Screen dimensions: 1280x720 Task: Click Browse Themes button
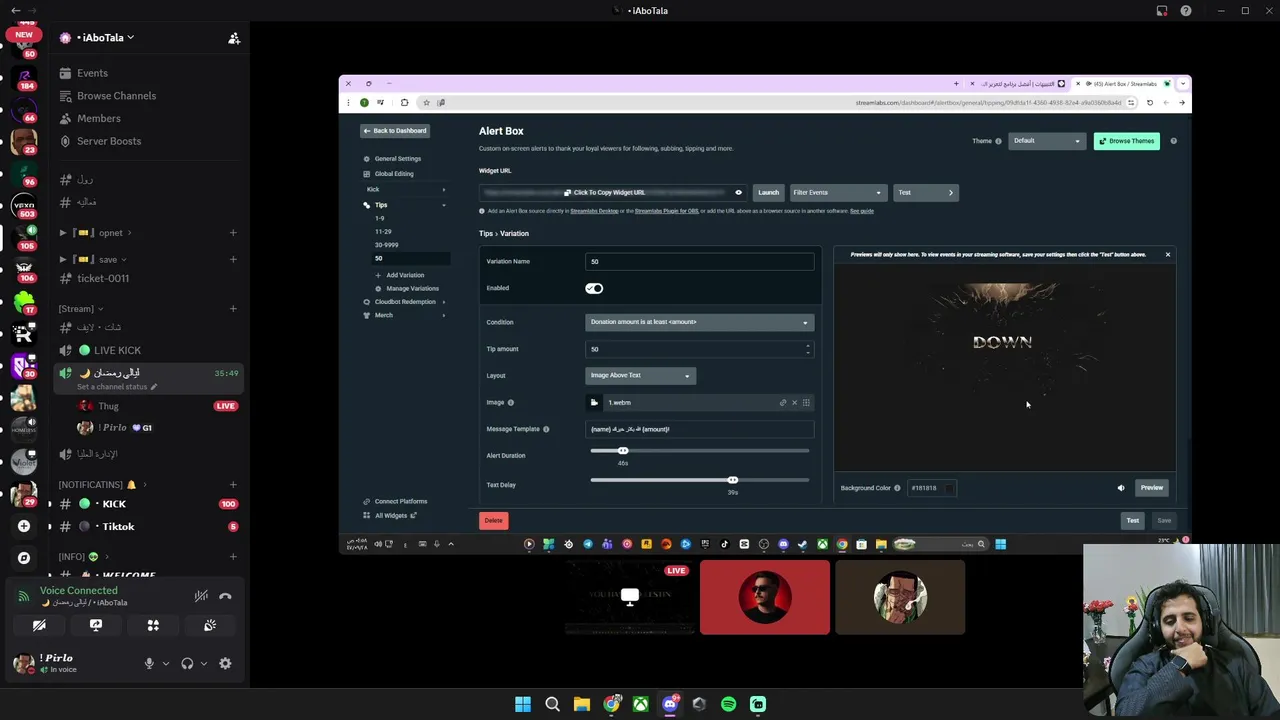pos(1126,141)
